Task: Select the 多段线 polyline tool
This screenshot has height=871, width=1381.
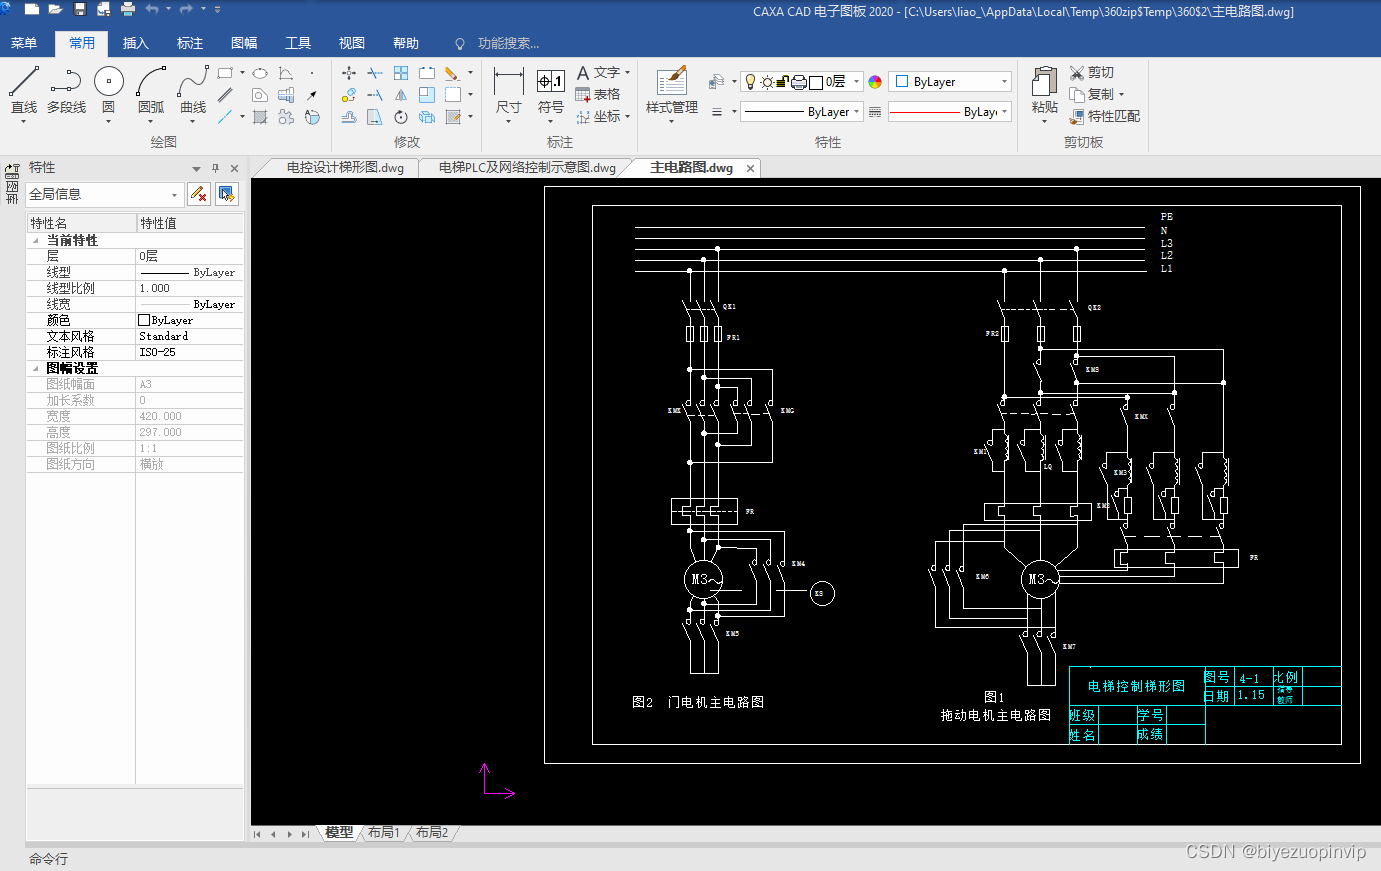Action: point(66,90)
